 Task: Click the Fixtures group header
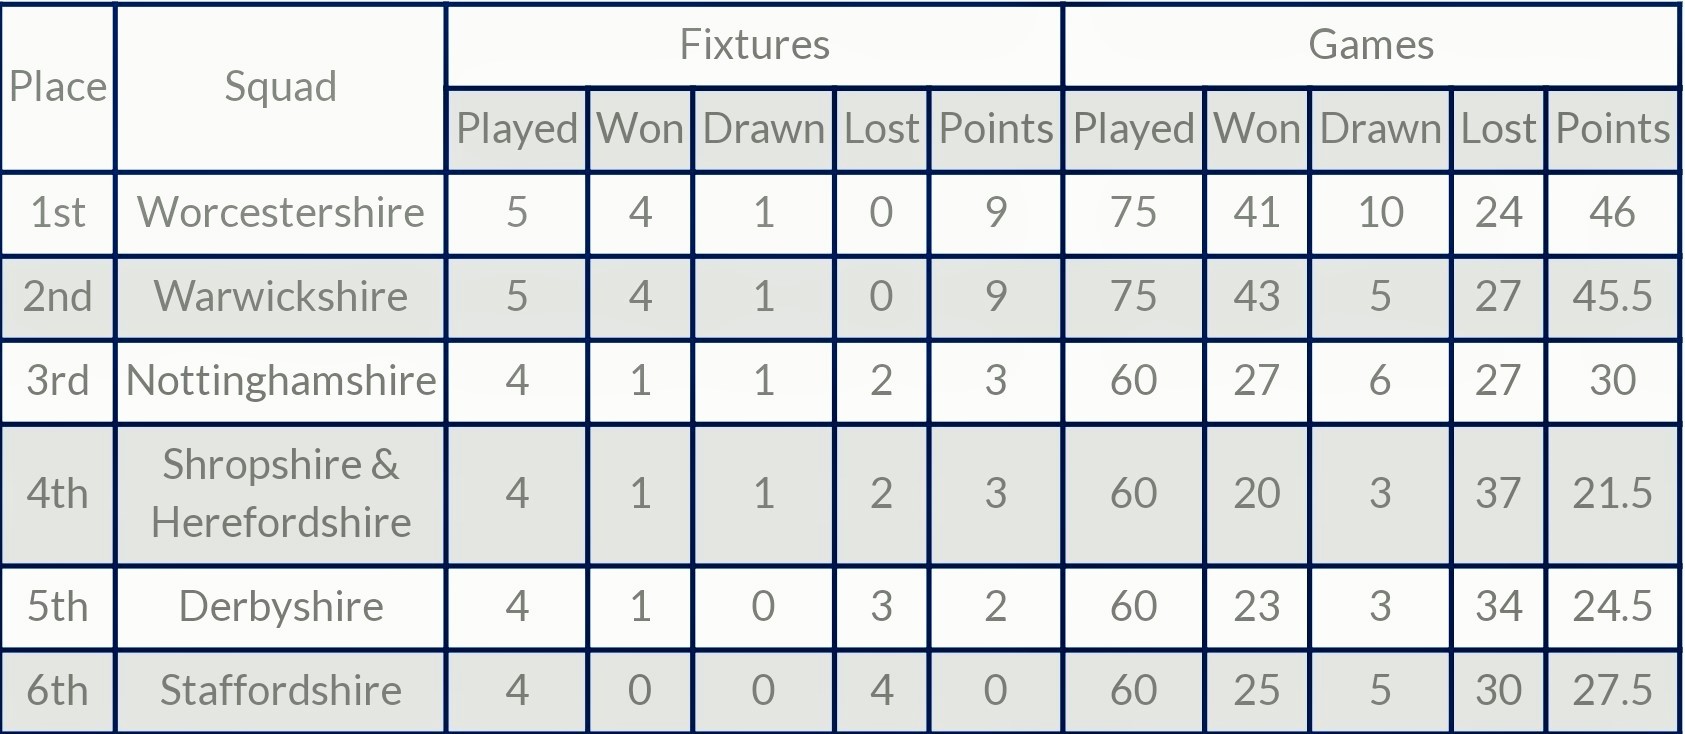pos(754,45)
